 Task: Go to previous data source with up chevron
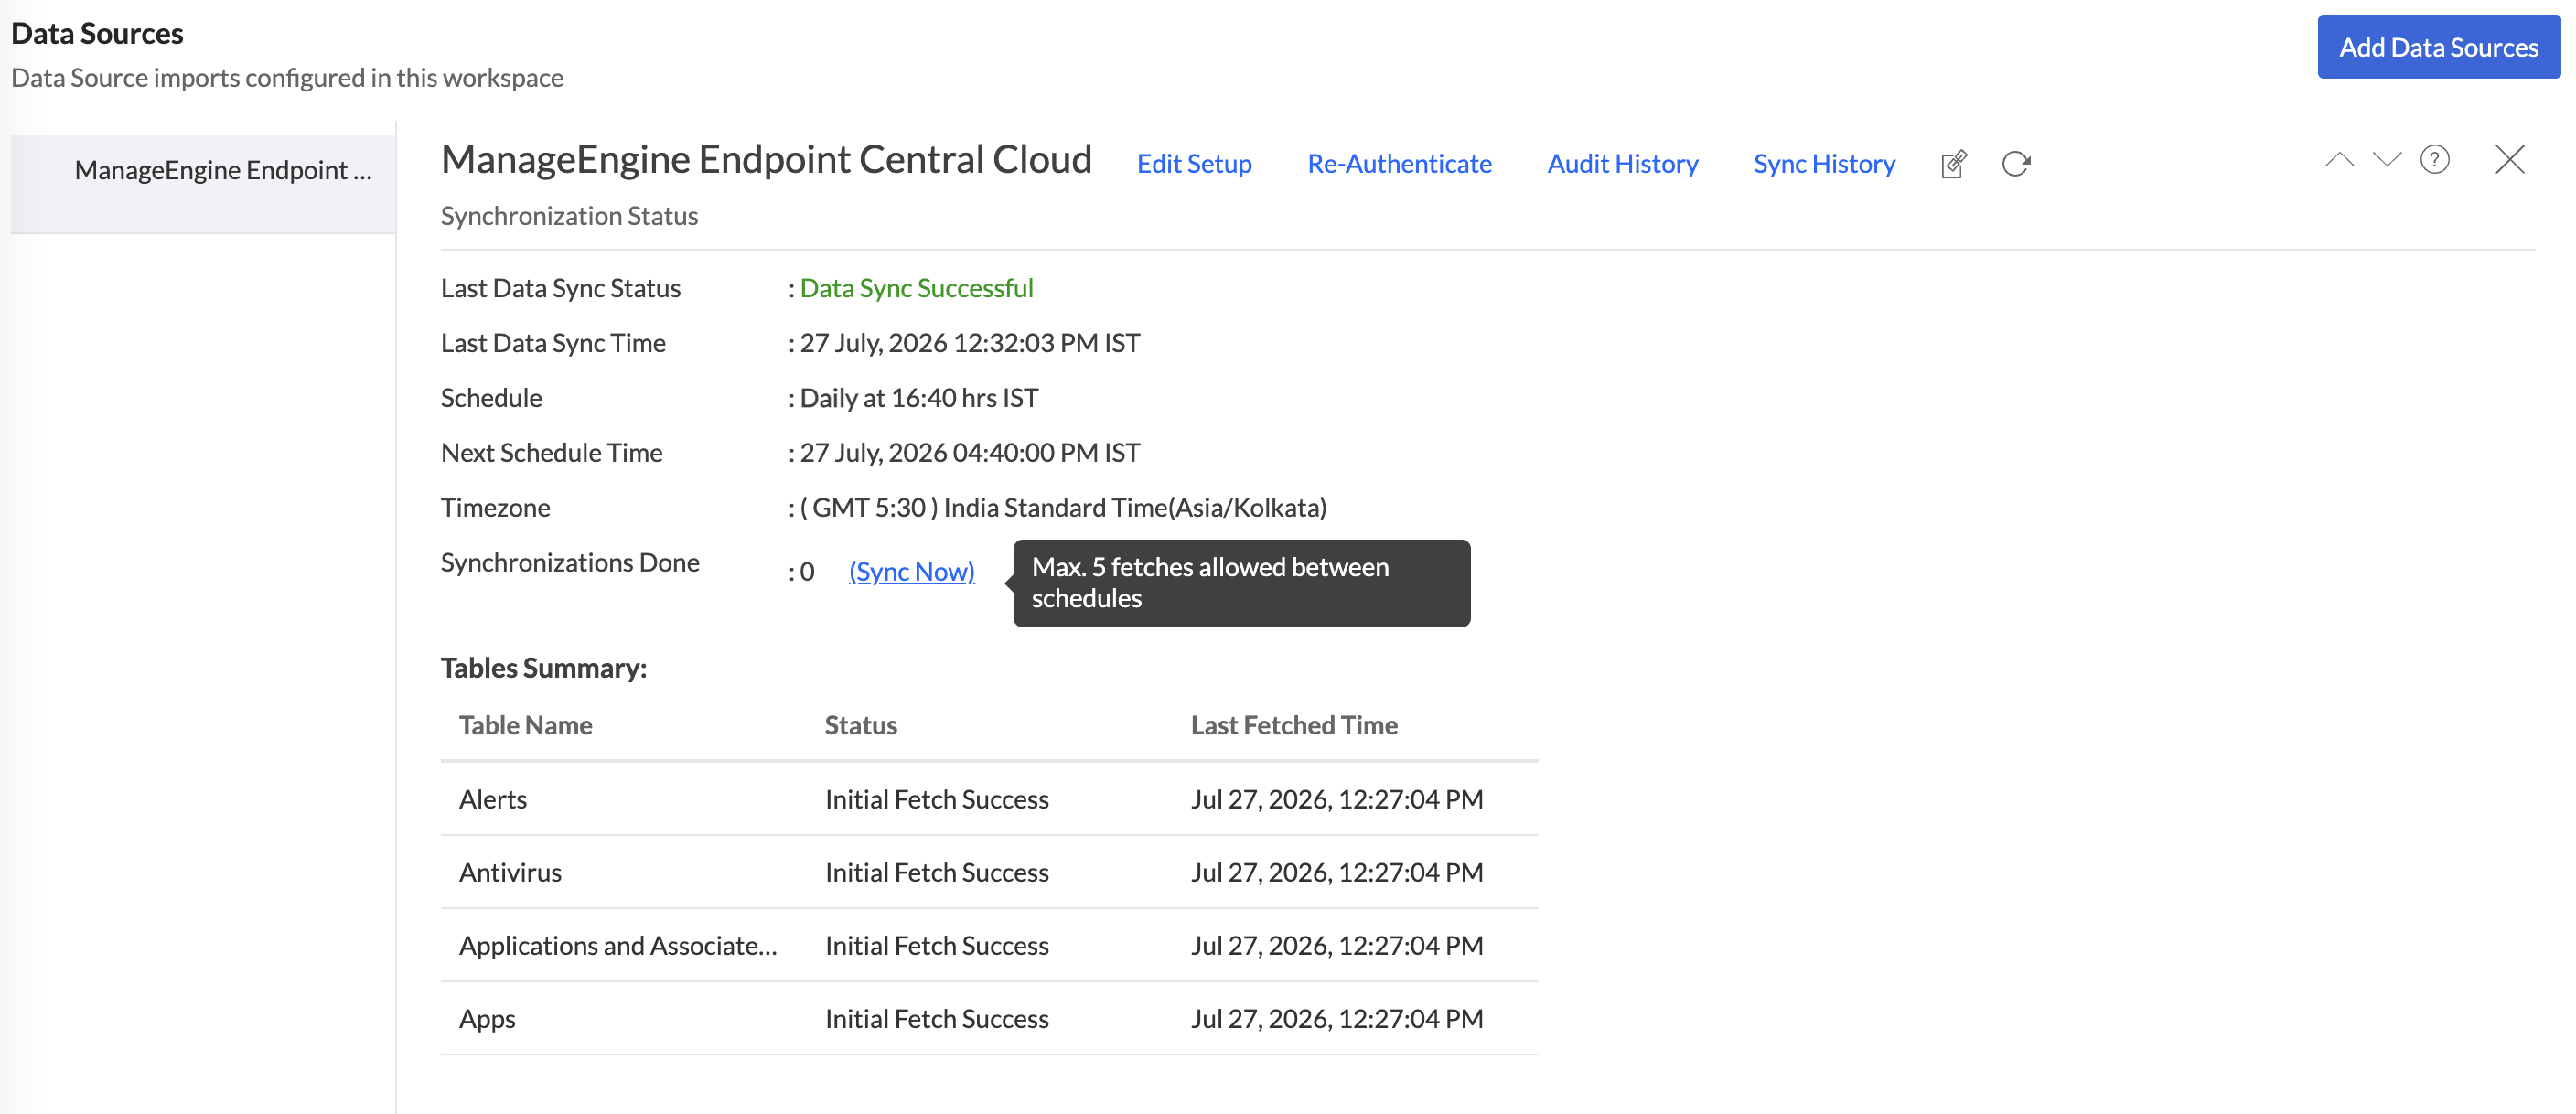coord(2339,160)
